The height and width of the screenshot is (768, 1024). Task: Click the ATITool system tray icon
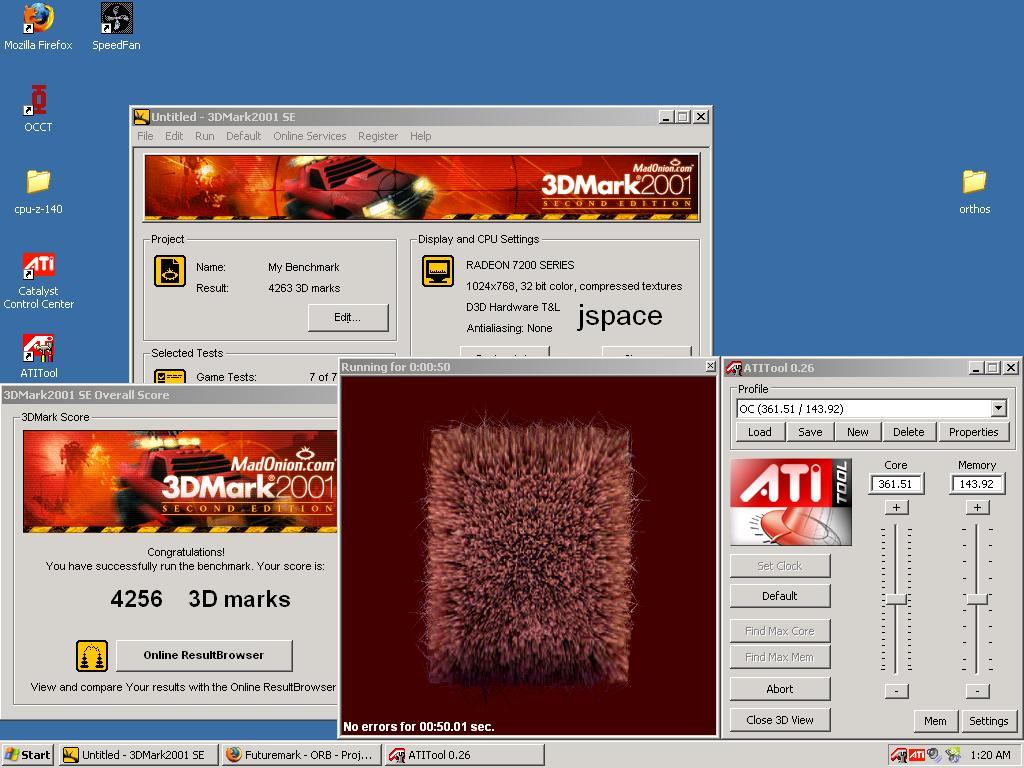pyautogui.click(x=899, y=755)
